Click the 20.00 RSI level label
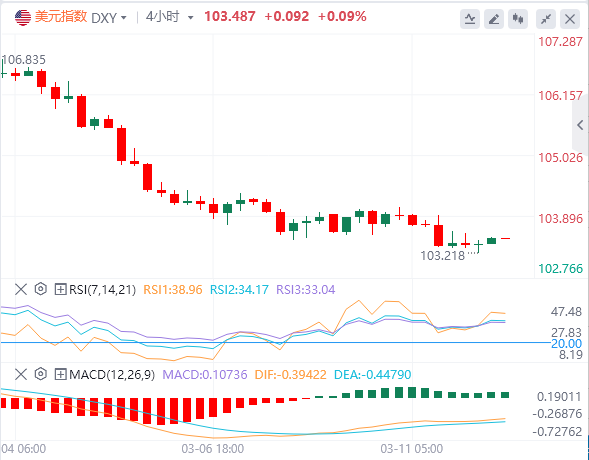This screenshot has width=589, height=460. (x=566, y=344)
